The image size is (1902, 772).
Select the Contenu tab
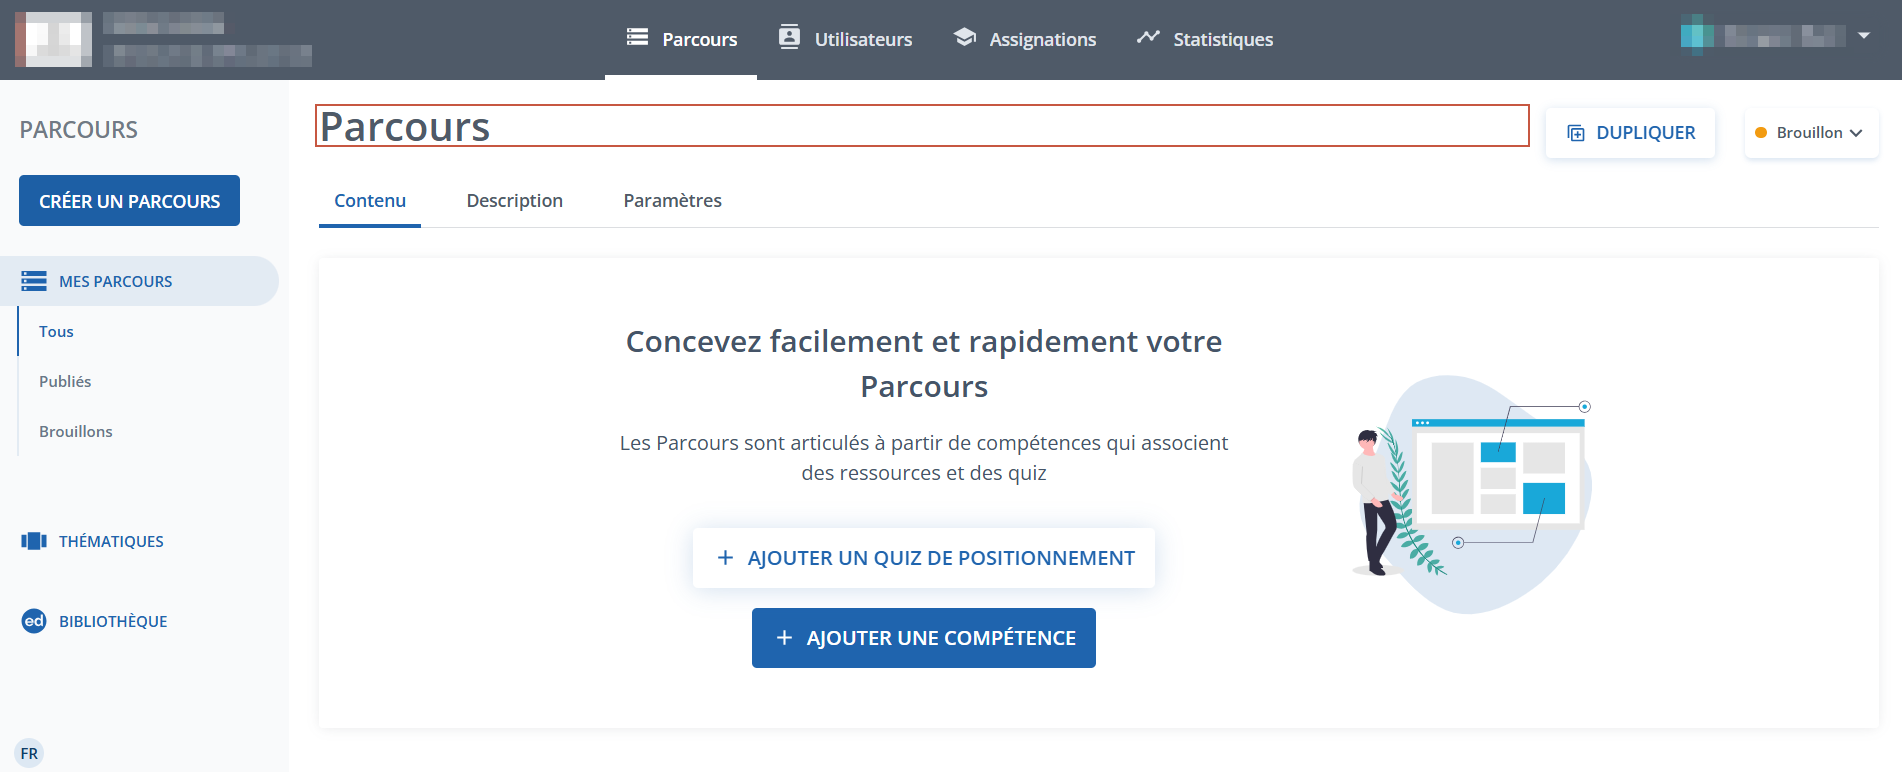[x=370, y=201]
